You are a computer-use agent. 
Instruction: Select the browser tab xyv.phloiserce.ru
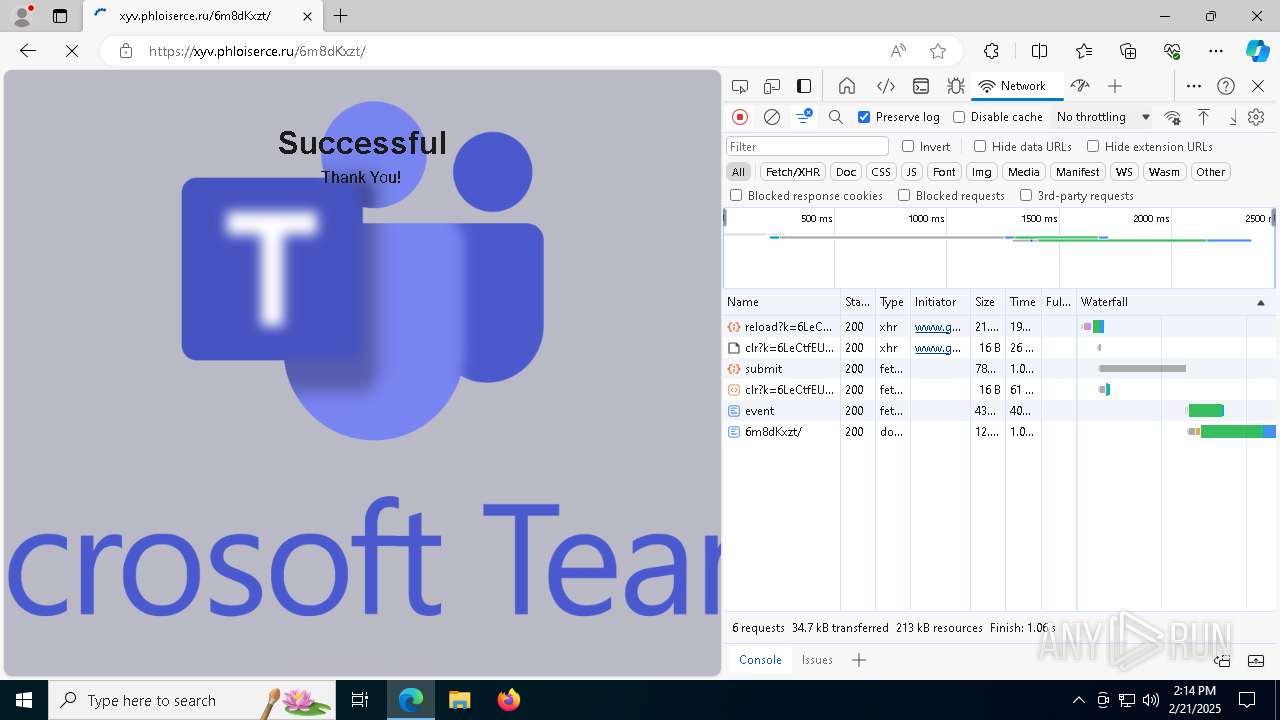201,15
